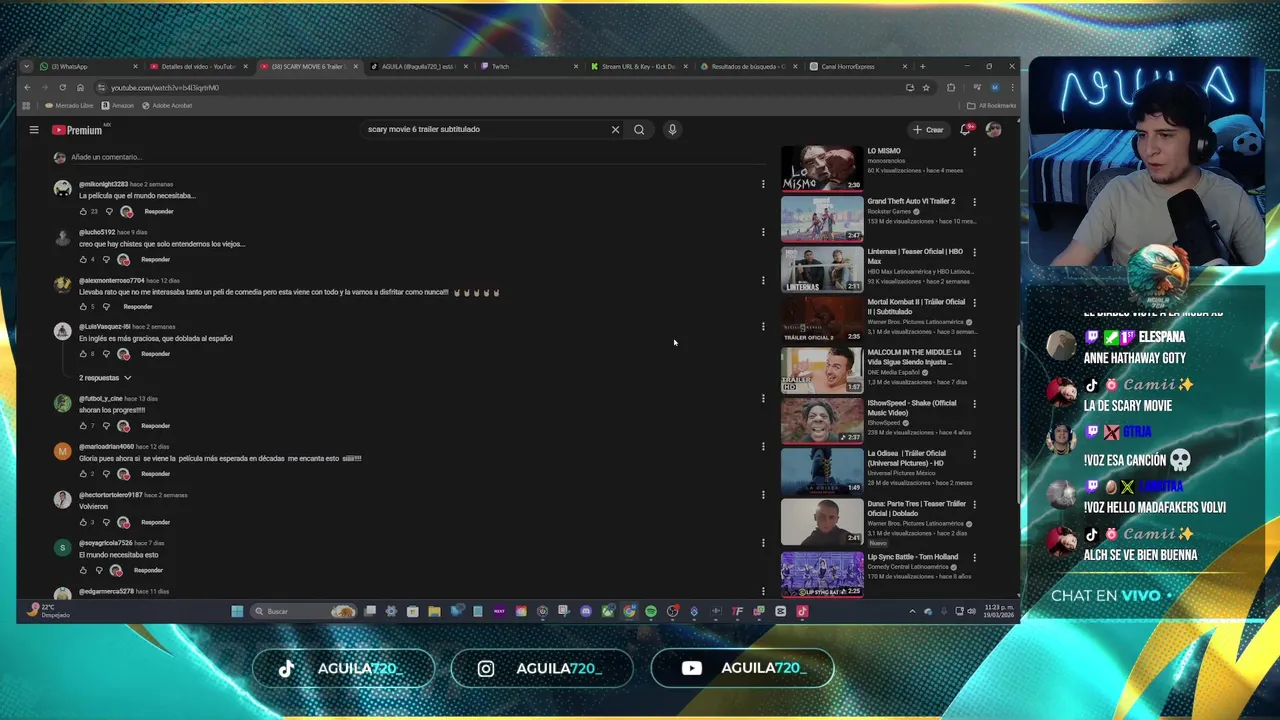1280x720 pixels.
Task: Like the comment by @alexmonterroso7704
Action: [x=83, y=307]
